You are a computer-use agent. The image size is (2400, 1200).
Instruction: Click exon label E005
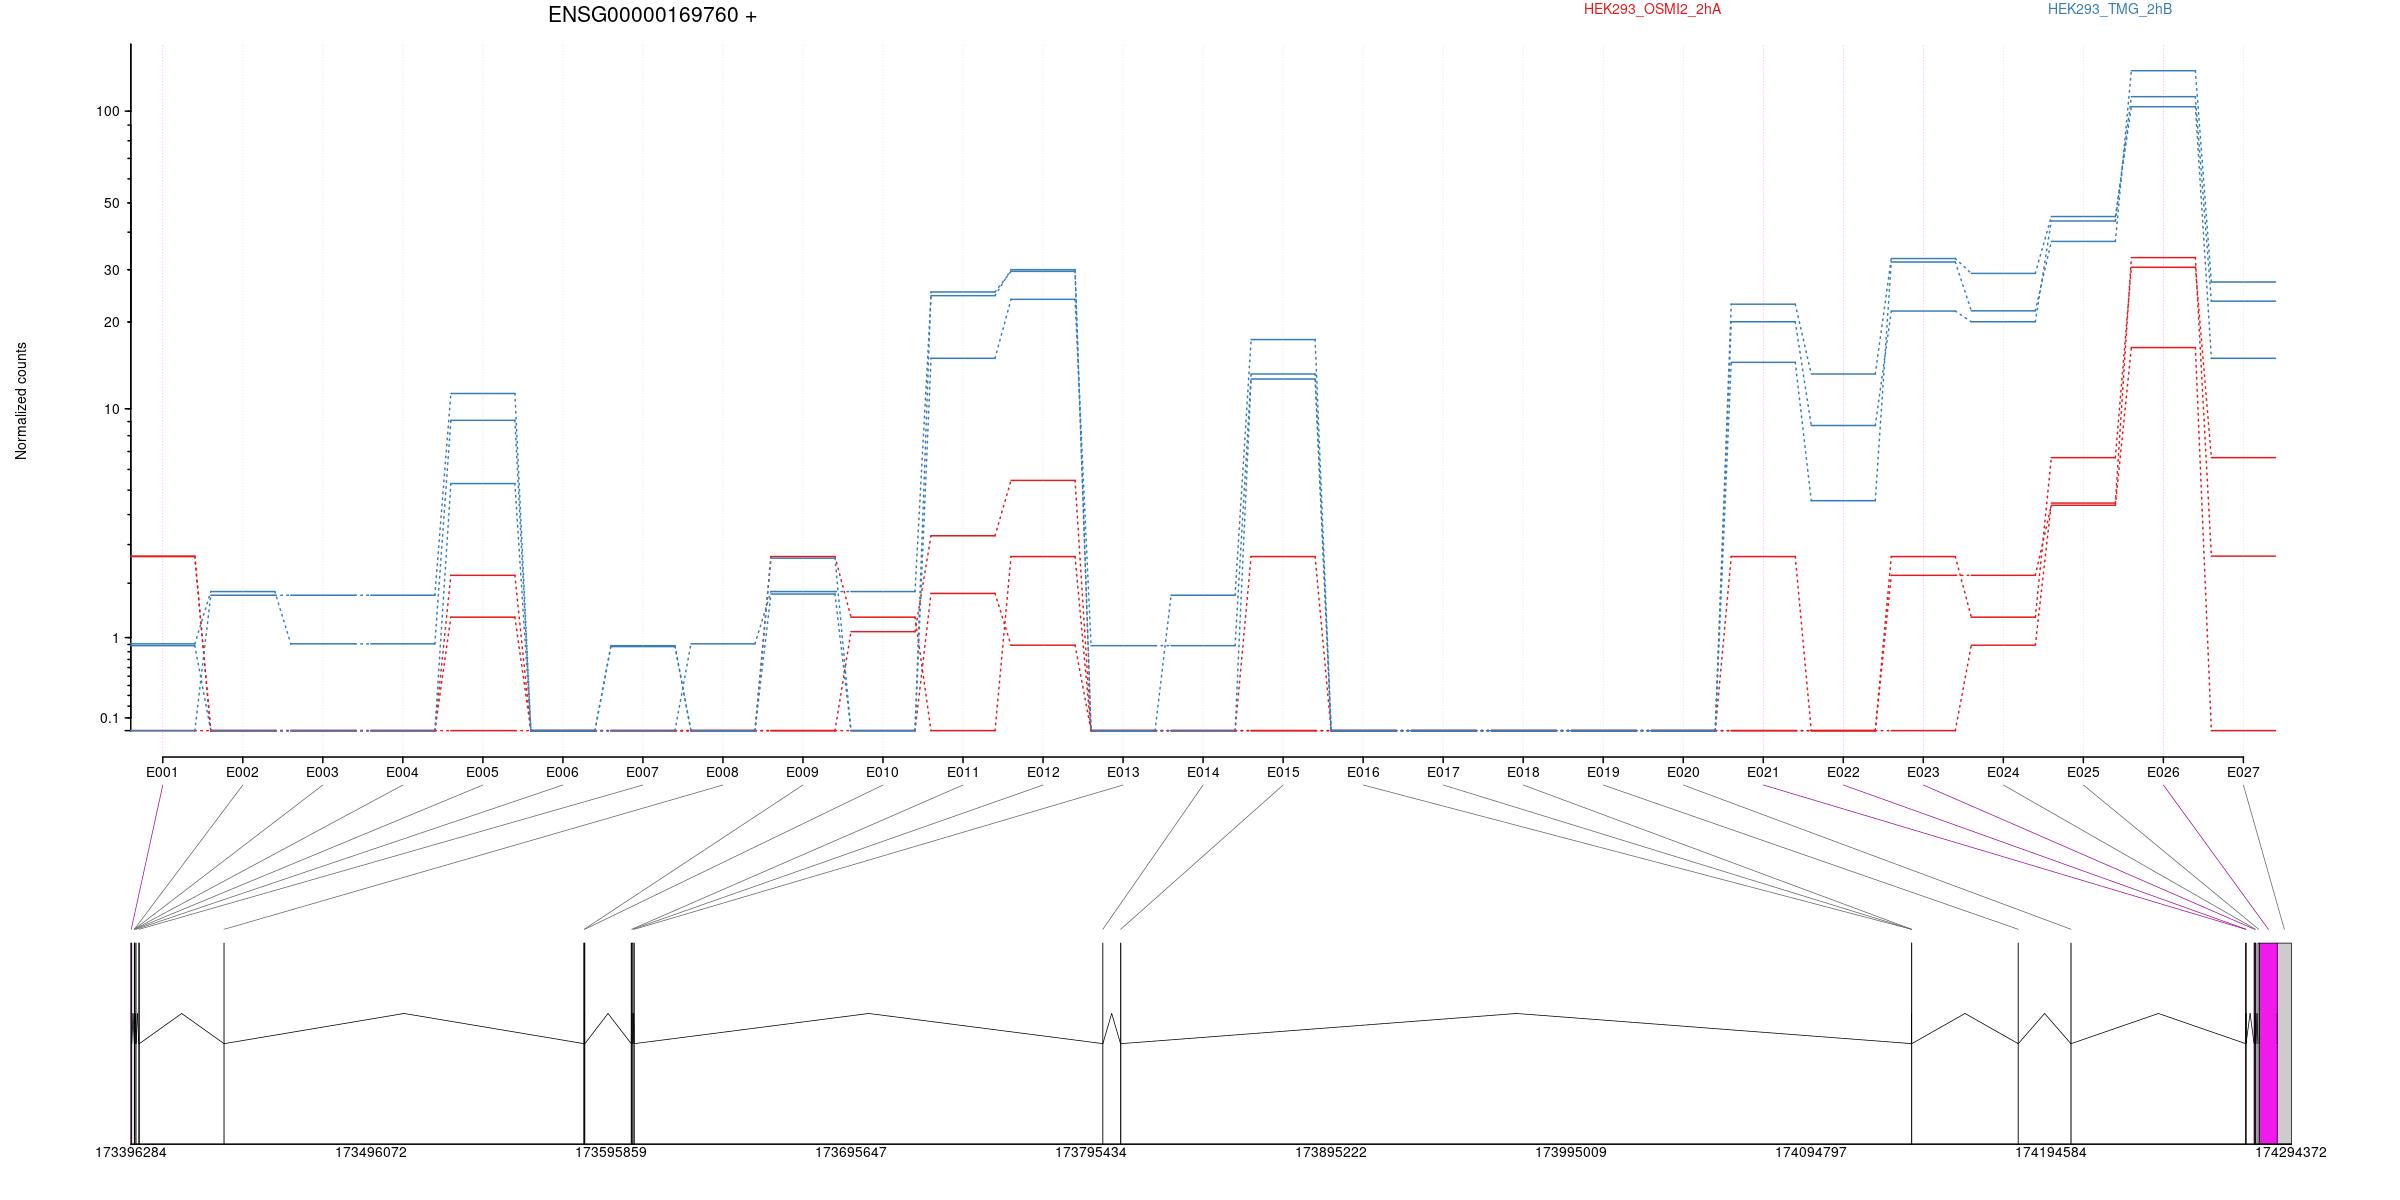pyautogui.click(x=482, y=772)
